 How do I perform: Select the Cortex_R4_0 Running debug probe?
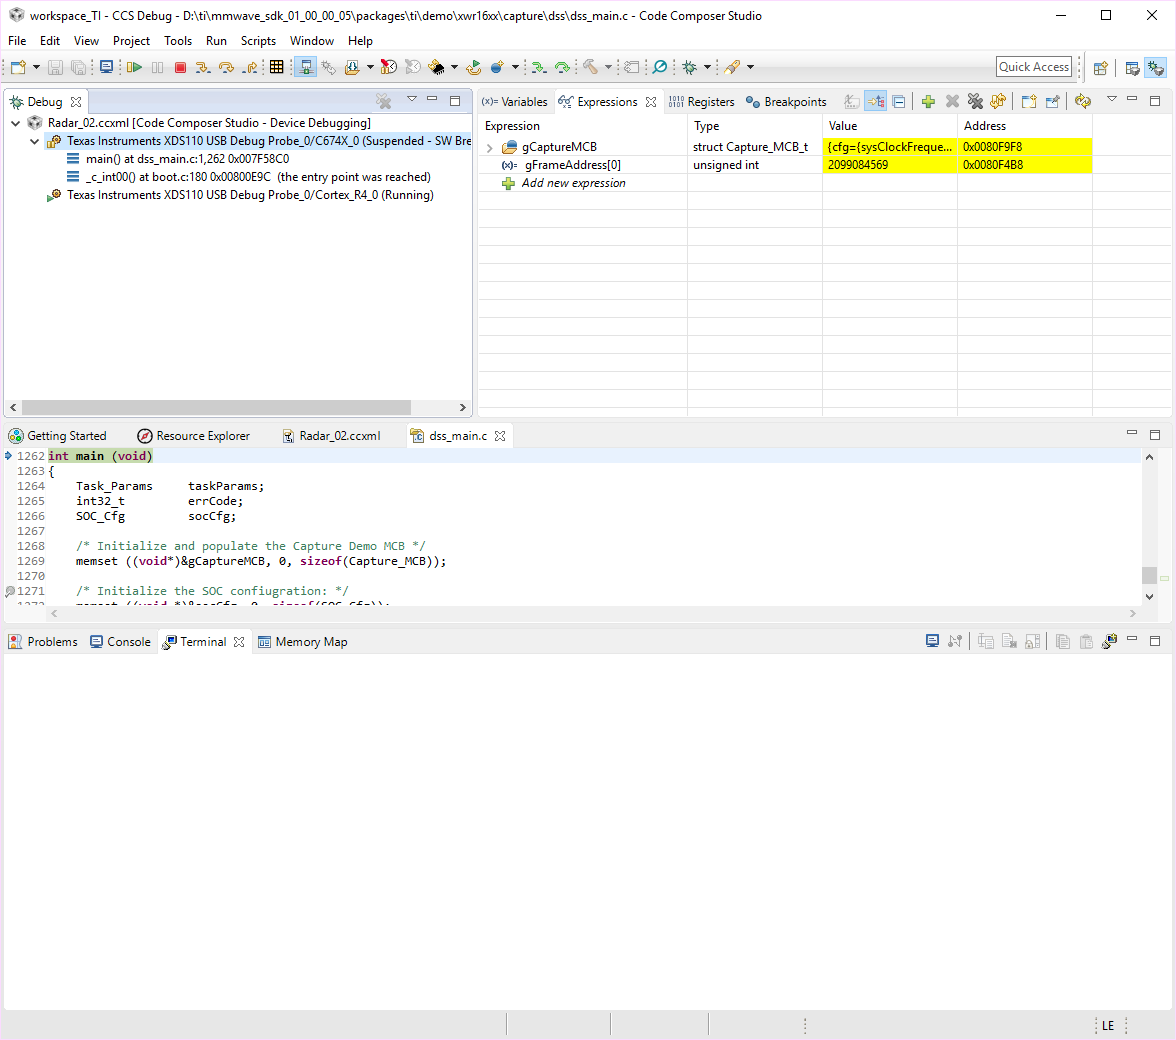pos(250,195)
